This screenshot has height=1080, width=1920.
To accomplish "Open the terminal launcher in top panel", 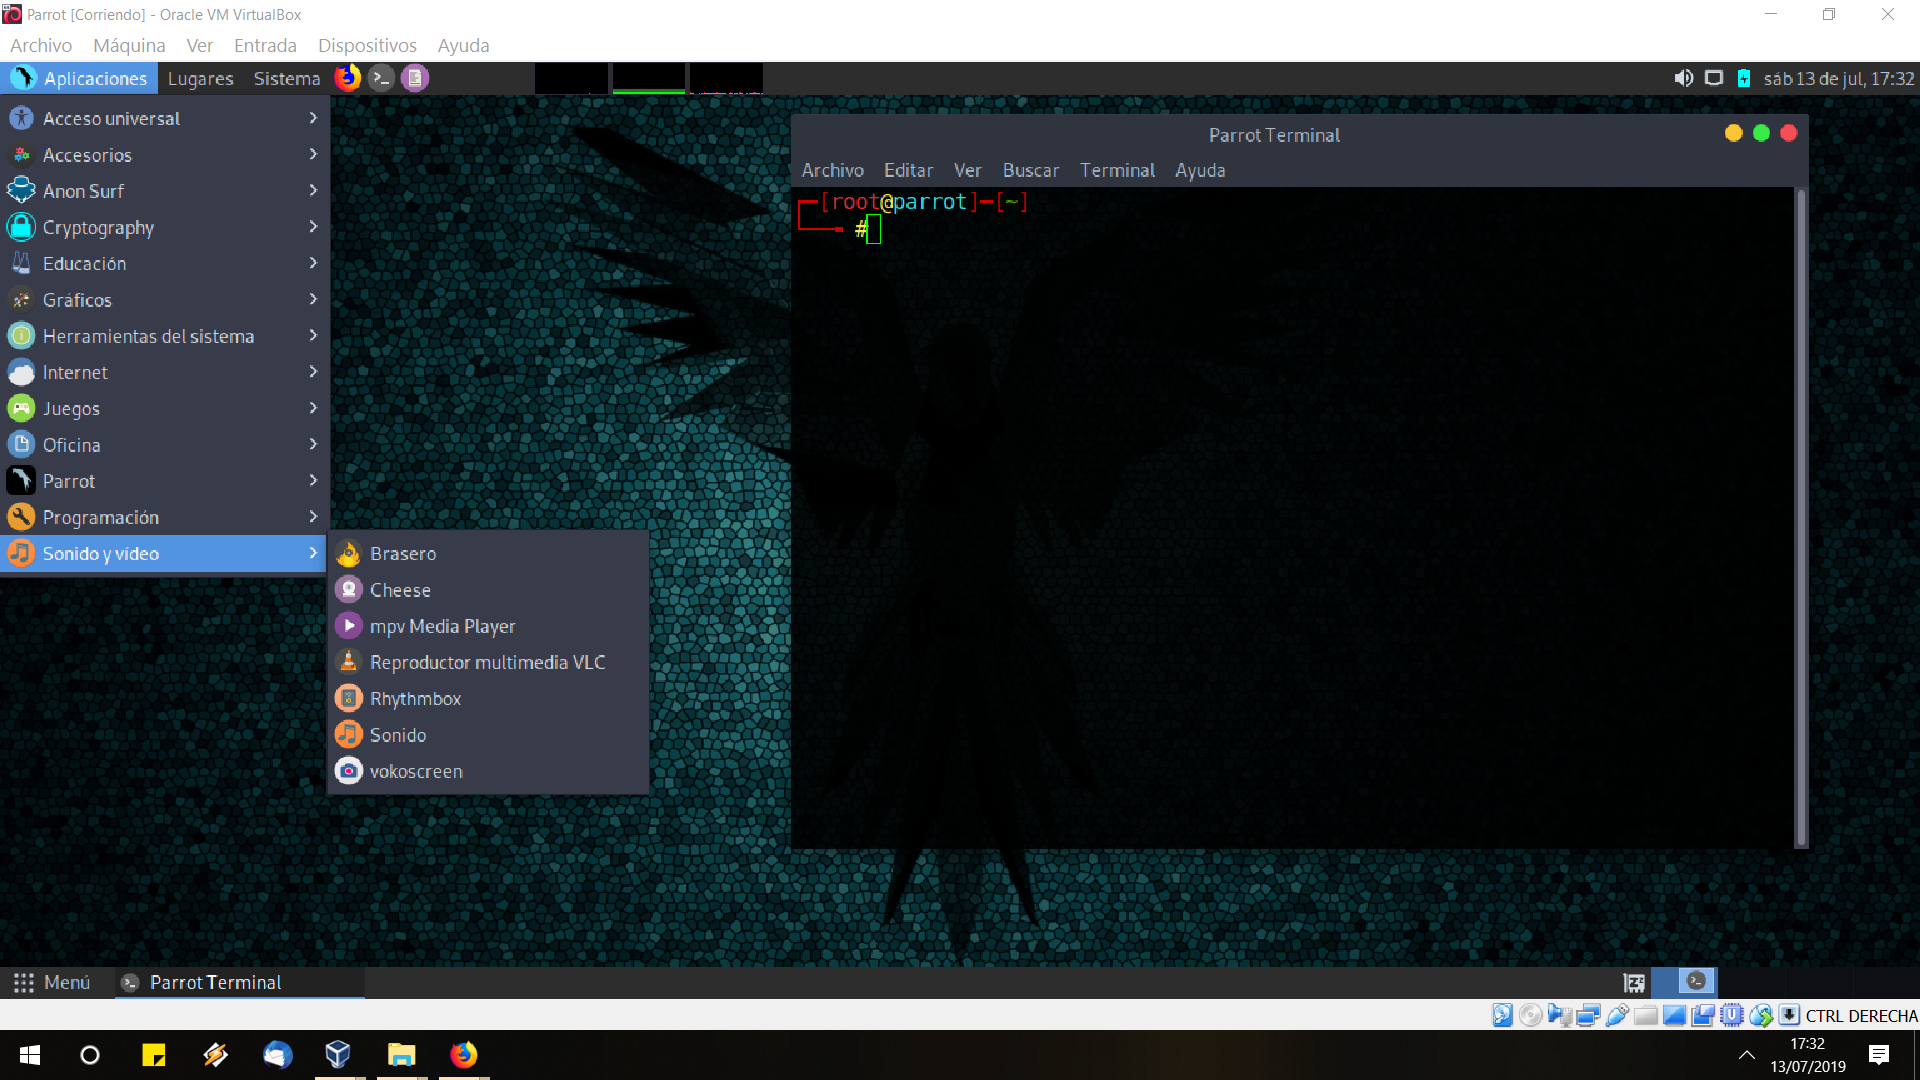I will tap(381, 78).
